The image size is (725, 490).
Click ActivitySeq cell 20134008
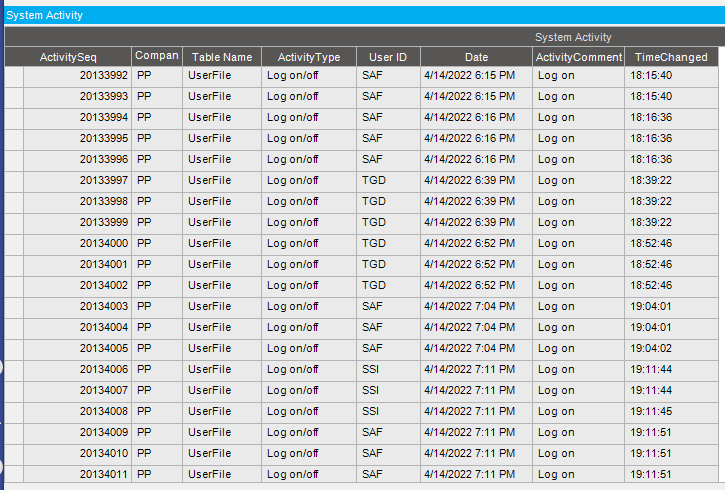[78, 412]
